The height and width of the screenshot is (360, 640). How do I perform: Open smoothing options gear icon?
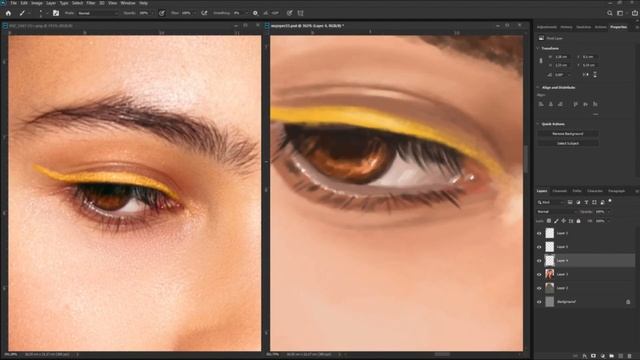point(255,13)
